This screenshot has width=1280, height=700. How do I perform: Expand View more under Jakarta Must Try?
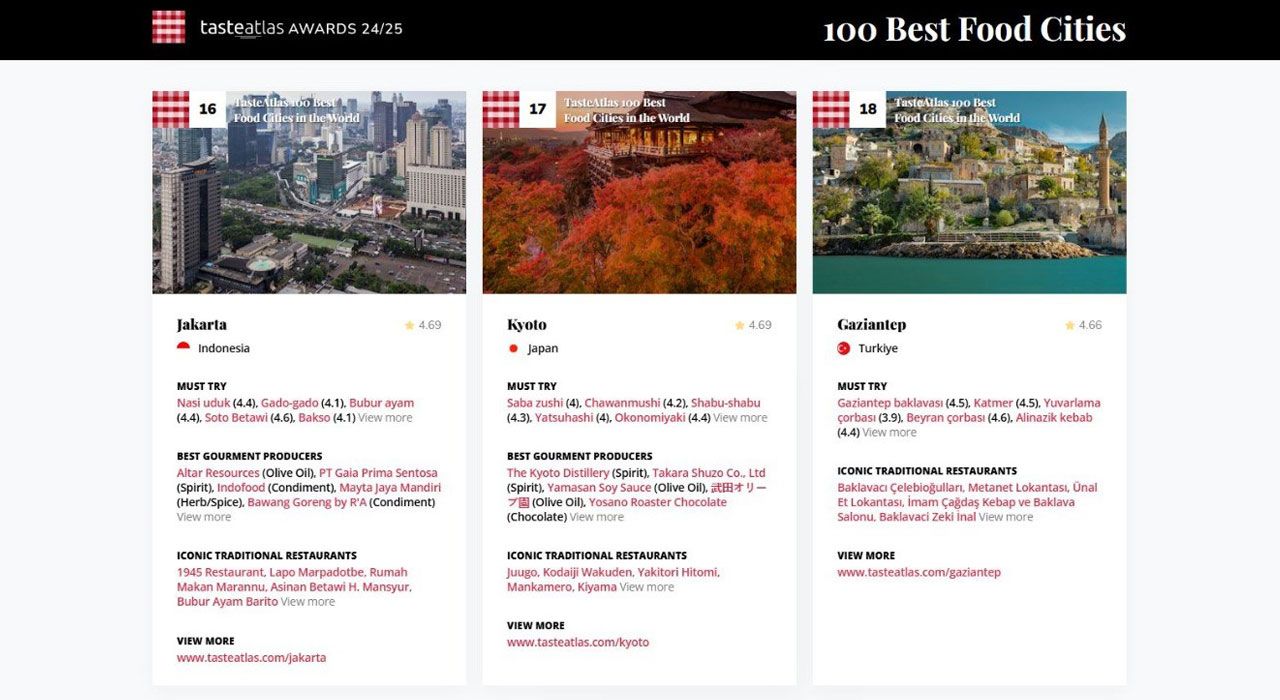point(385,418)
